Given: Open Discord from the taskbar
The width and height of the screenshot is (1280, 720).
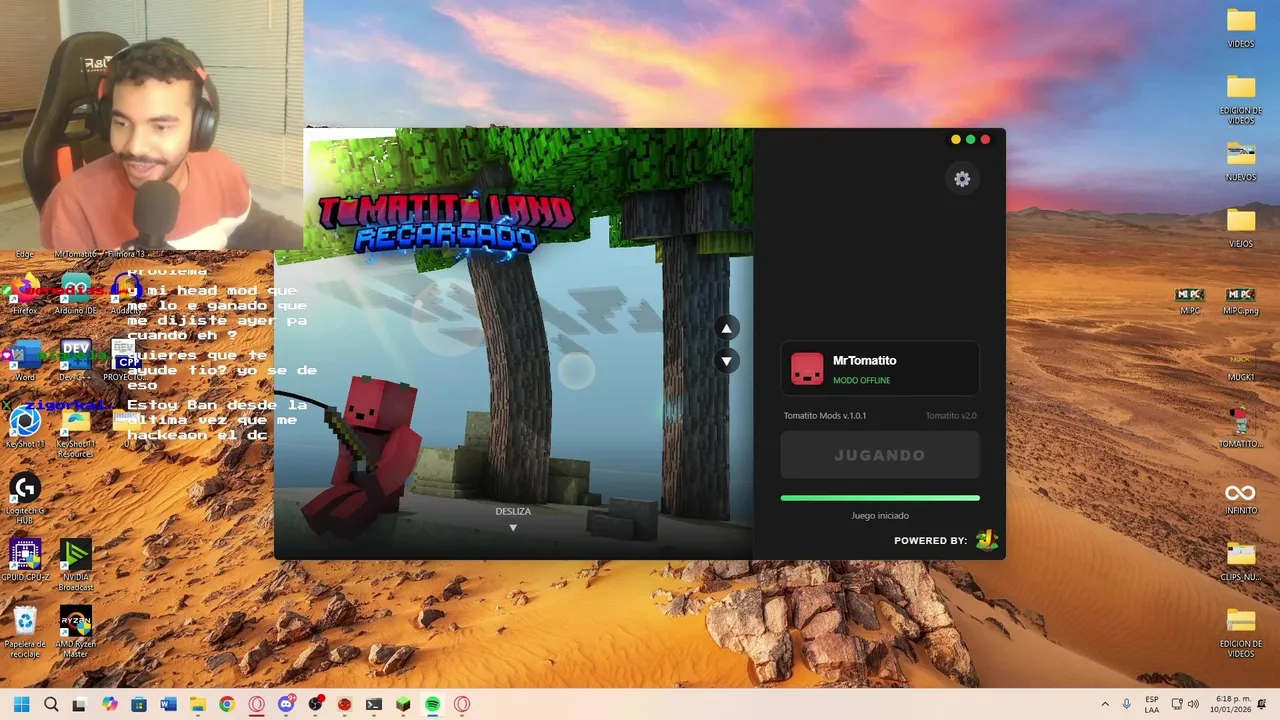Looking at the screenshot, I should [x=286, y=704].
